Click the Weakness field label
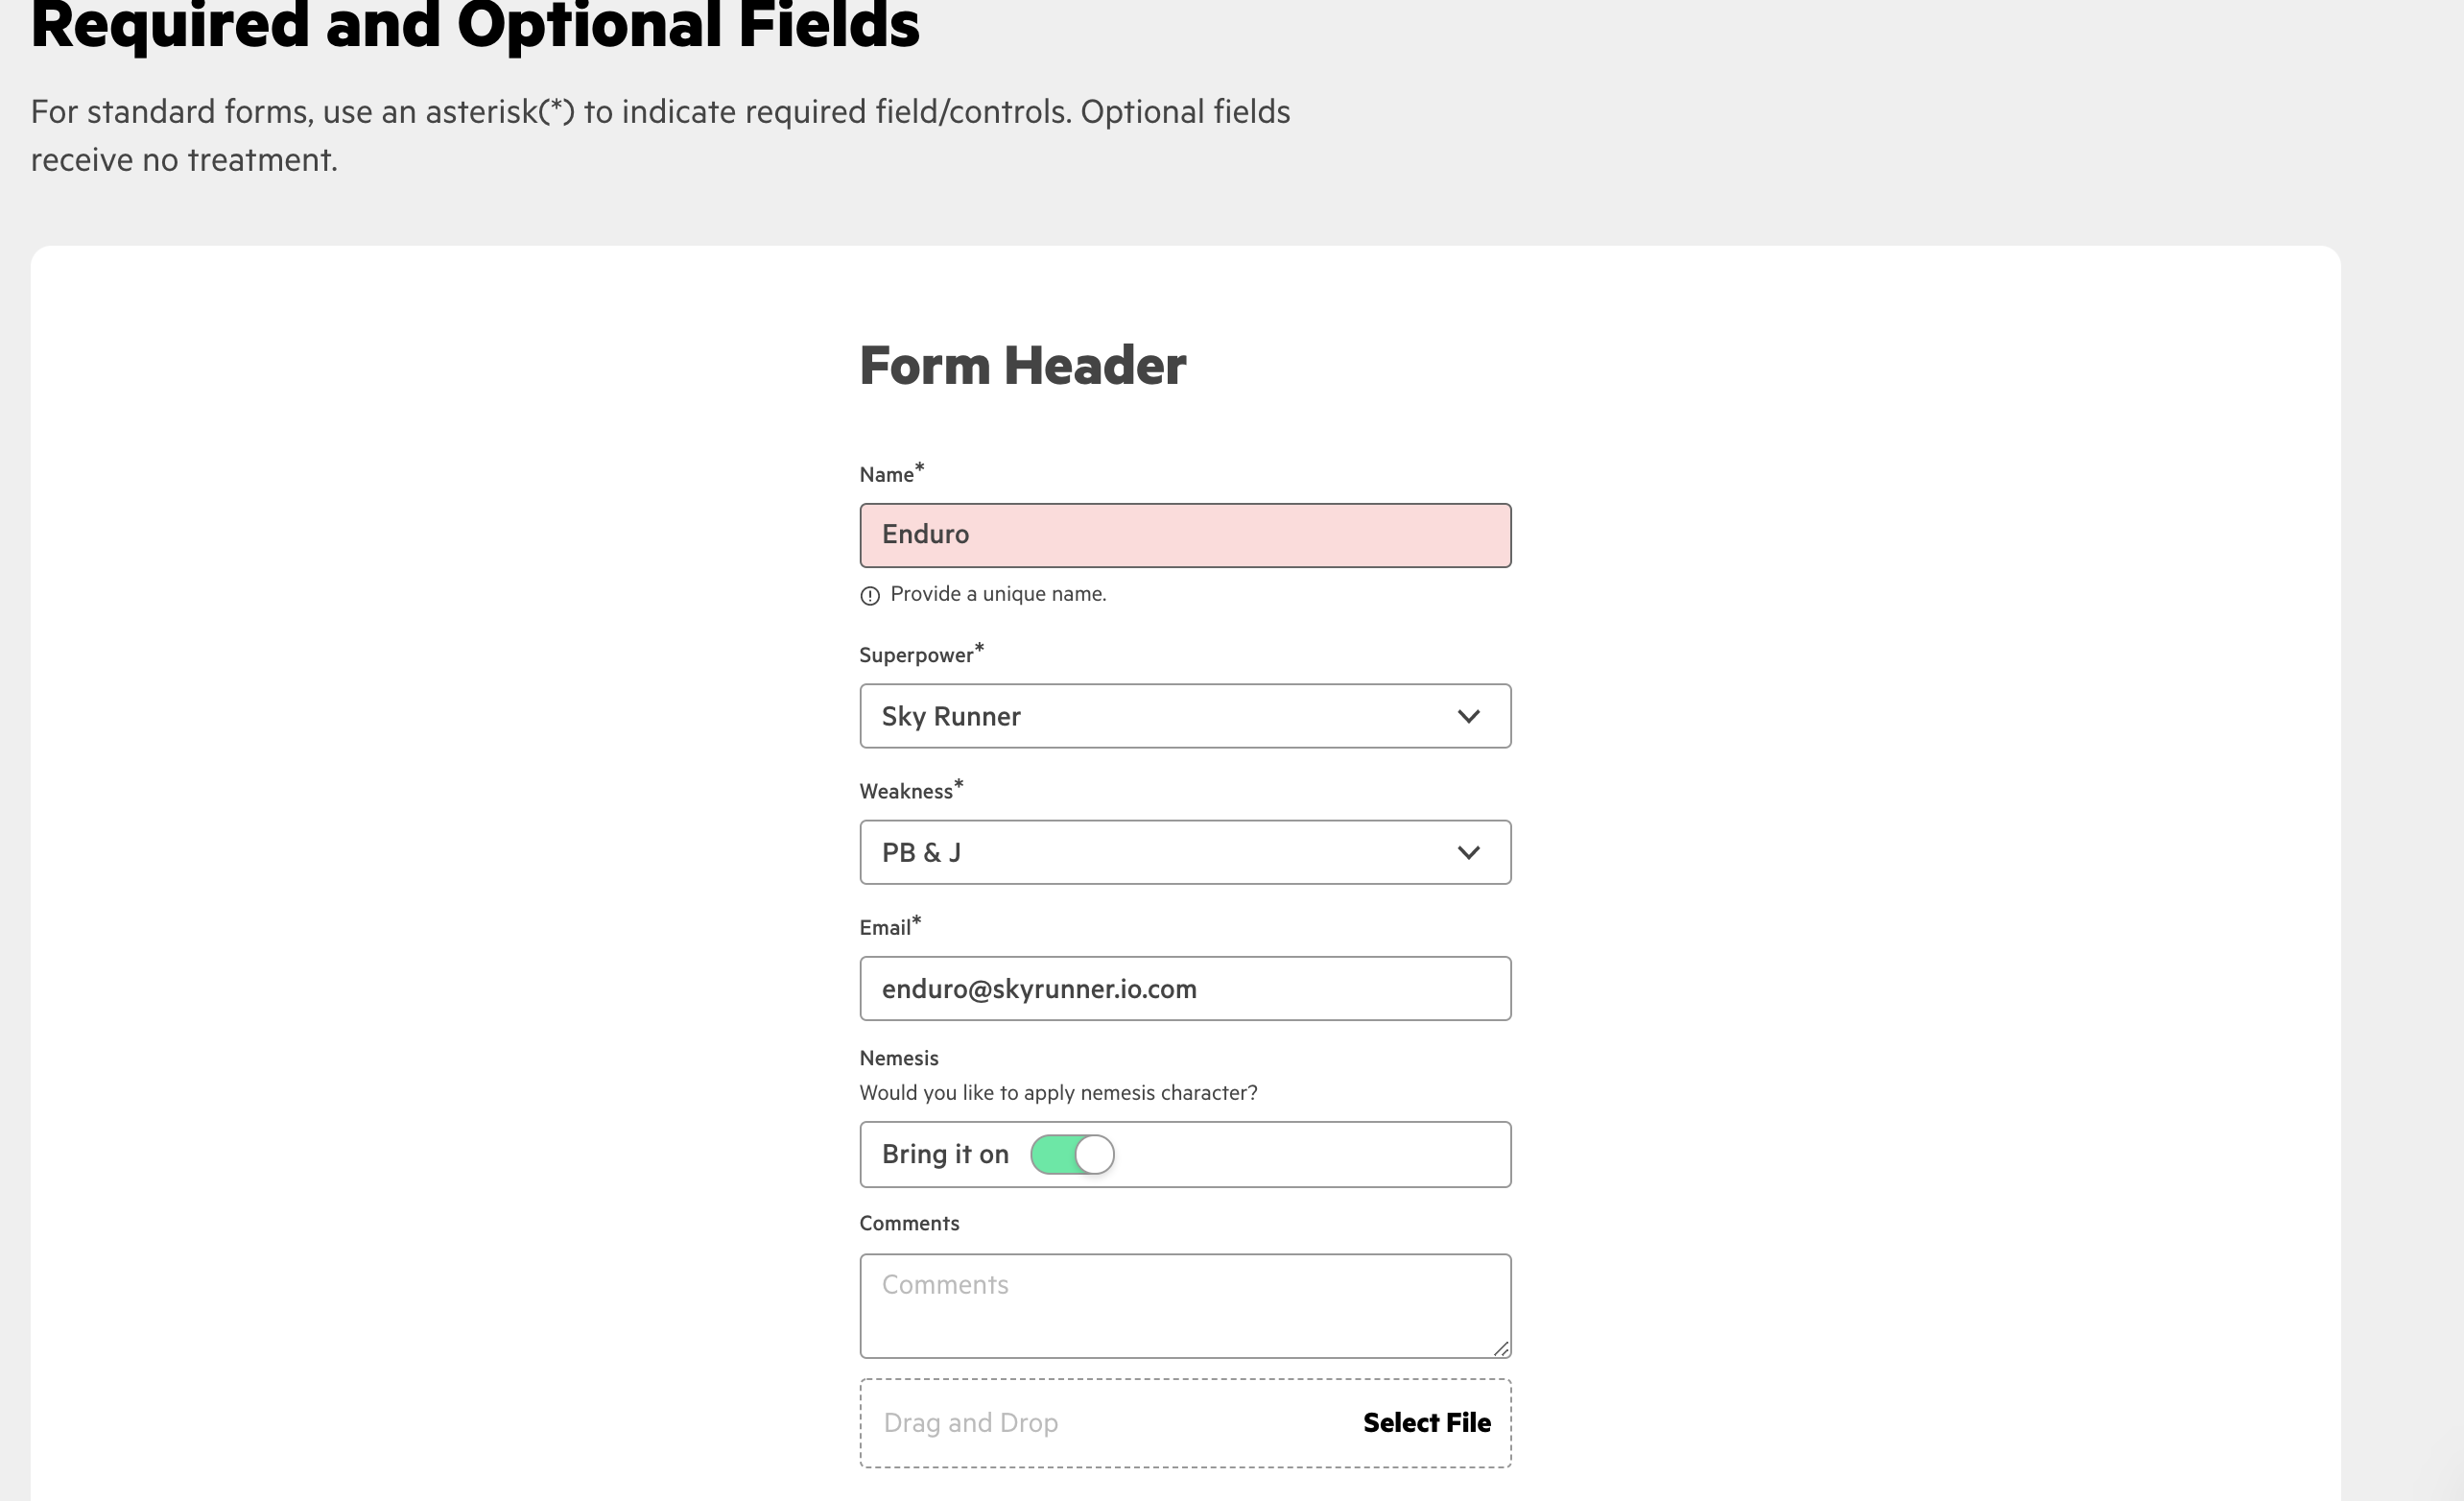The width and height of the screenshot is (2464, 1501). point(905,791)
